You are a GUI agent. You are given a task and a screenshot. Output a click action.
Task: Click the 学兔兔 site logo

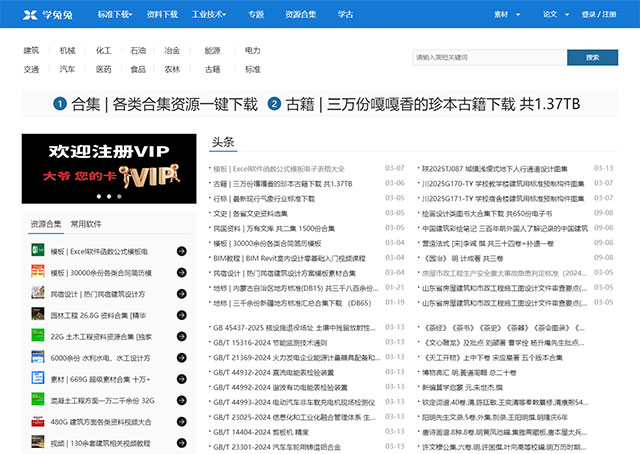tap(50, 14)
